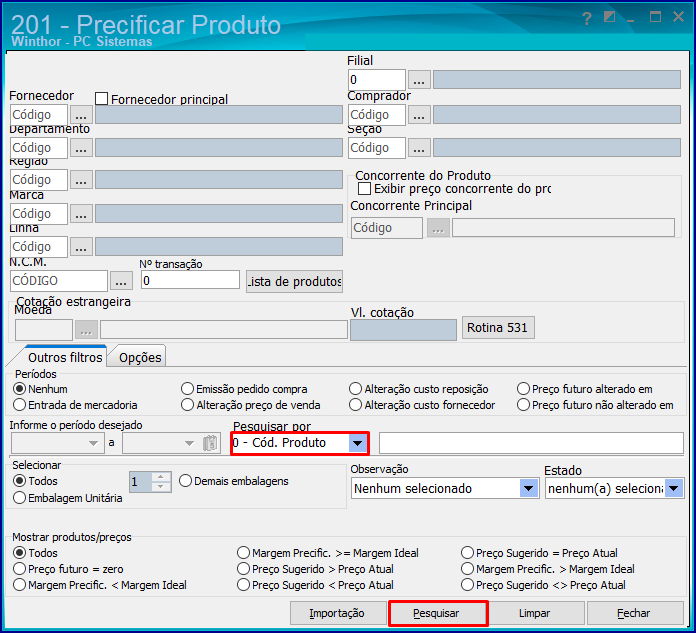Viewport: 696px width, 633px height.
Task: Open the Moeda lookup ellipsis button
Action: 86,330
